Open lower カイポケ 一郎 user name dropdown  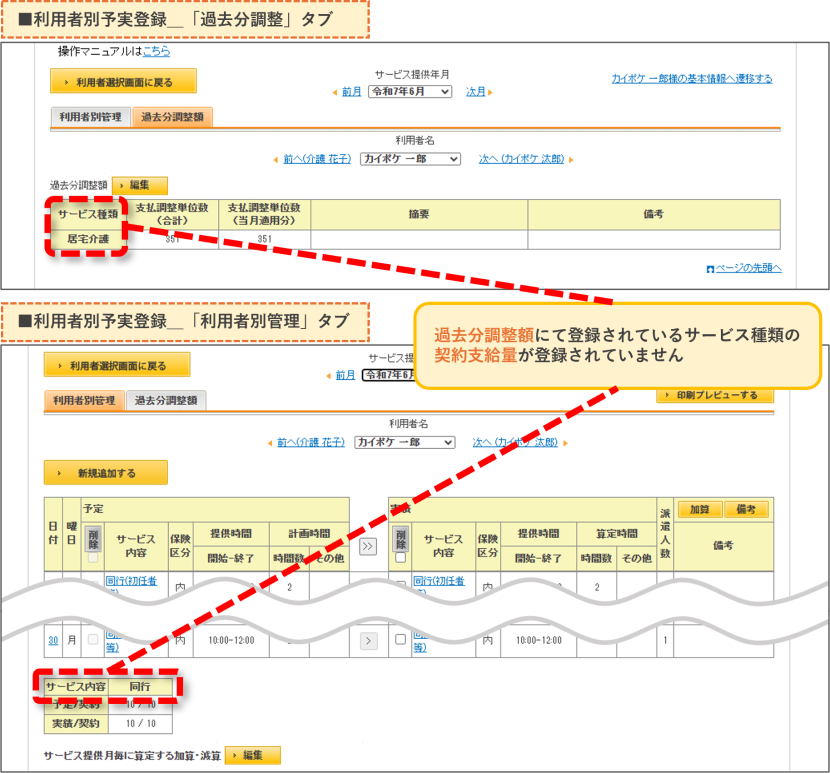pyautogui.click(x=404, y=442)
